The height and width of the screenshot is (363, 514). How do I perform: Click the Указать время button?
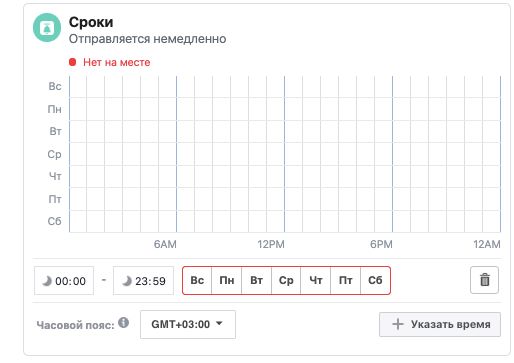440,324
